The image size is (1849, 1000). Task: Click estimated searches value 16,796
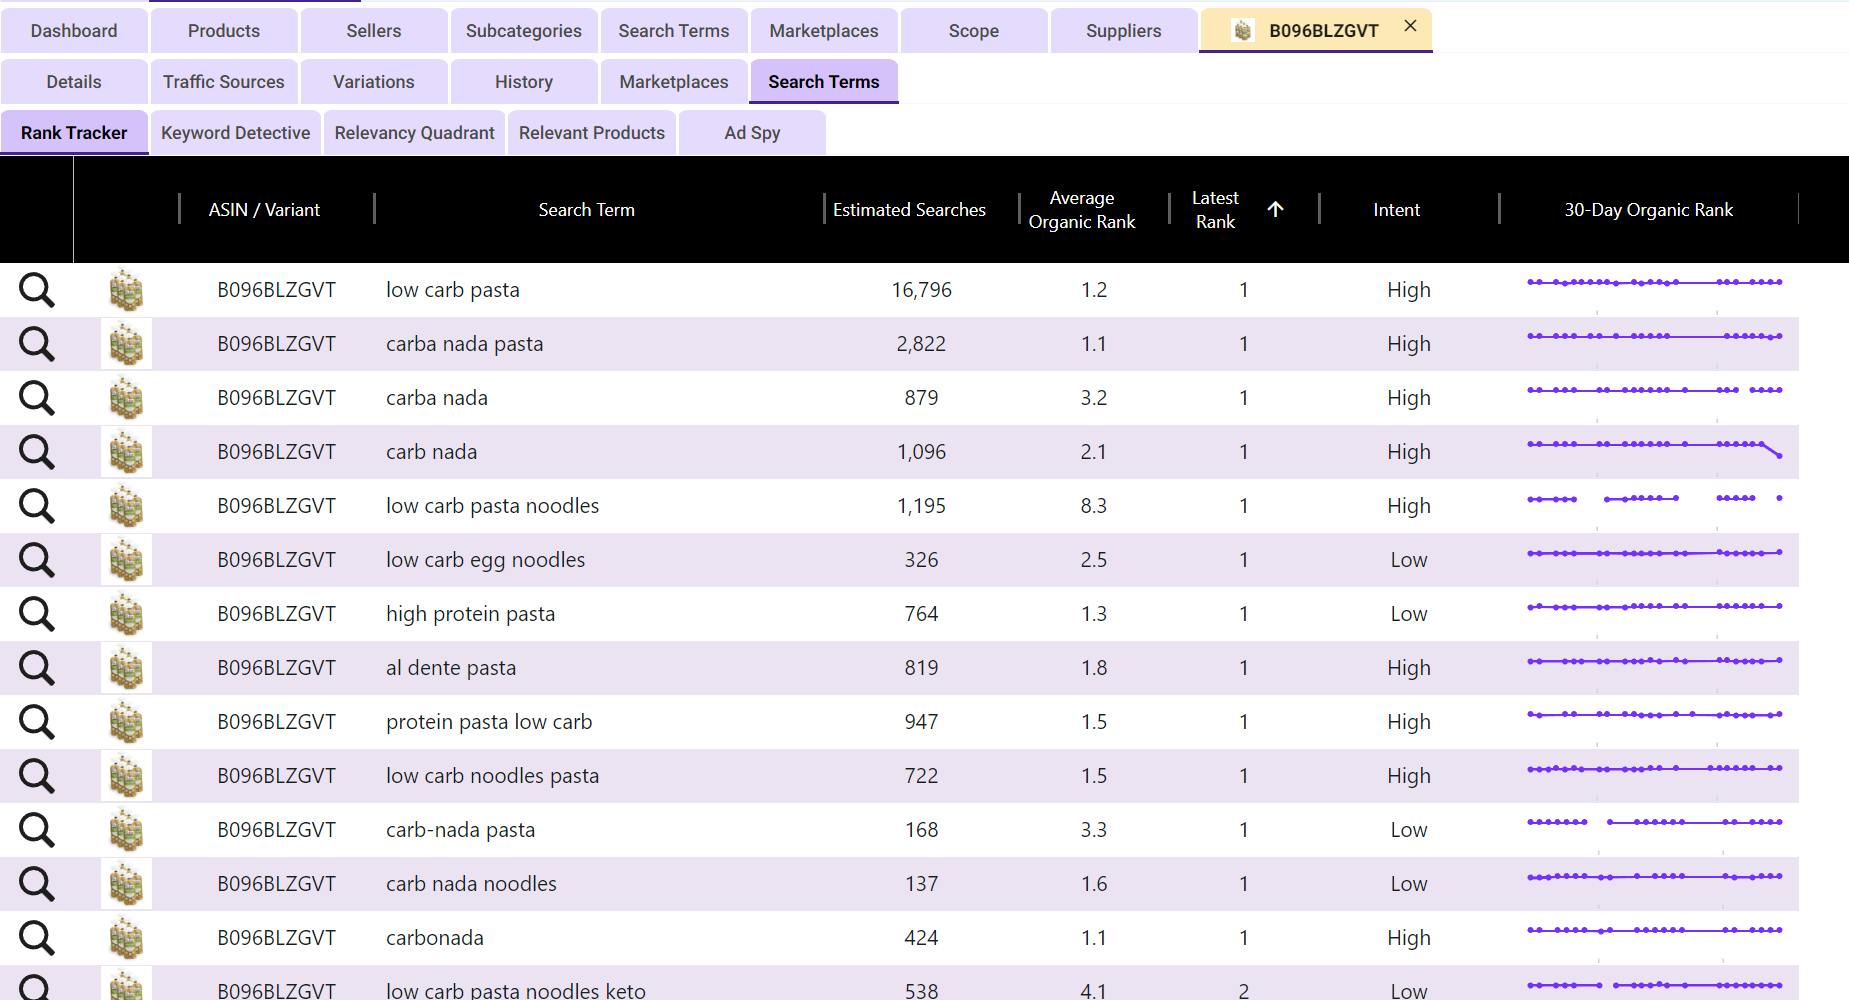(x=921, y=290)
